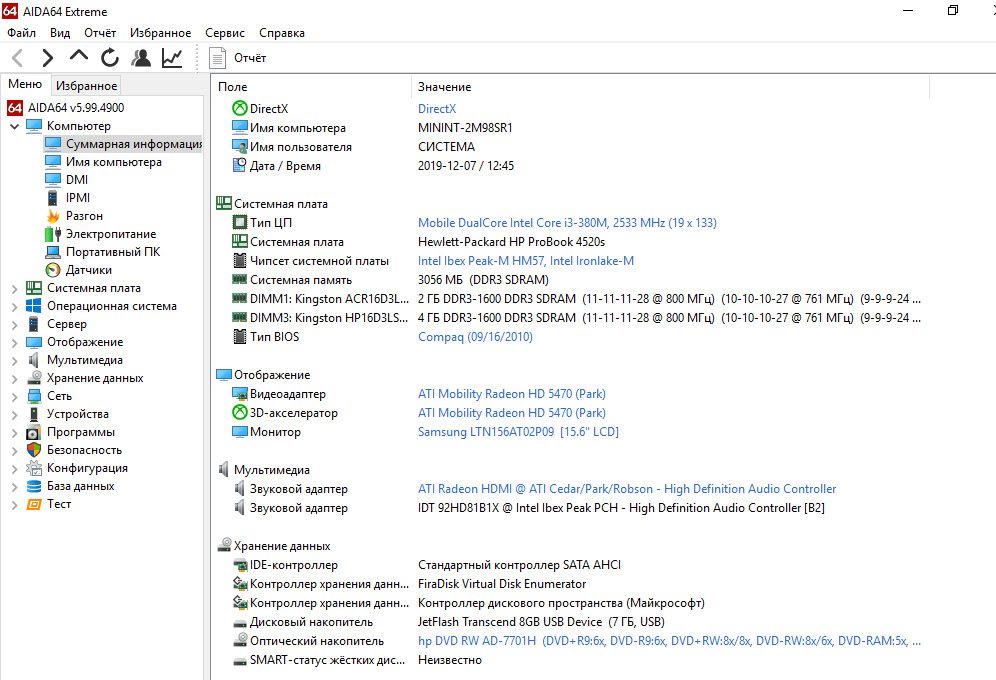Expand the Операционная система tree node
The width and height of the screenshot is (996, 680).
15,307
